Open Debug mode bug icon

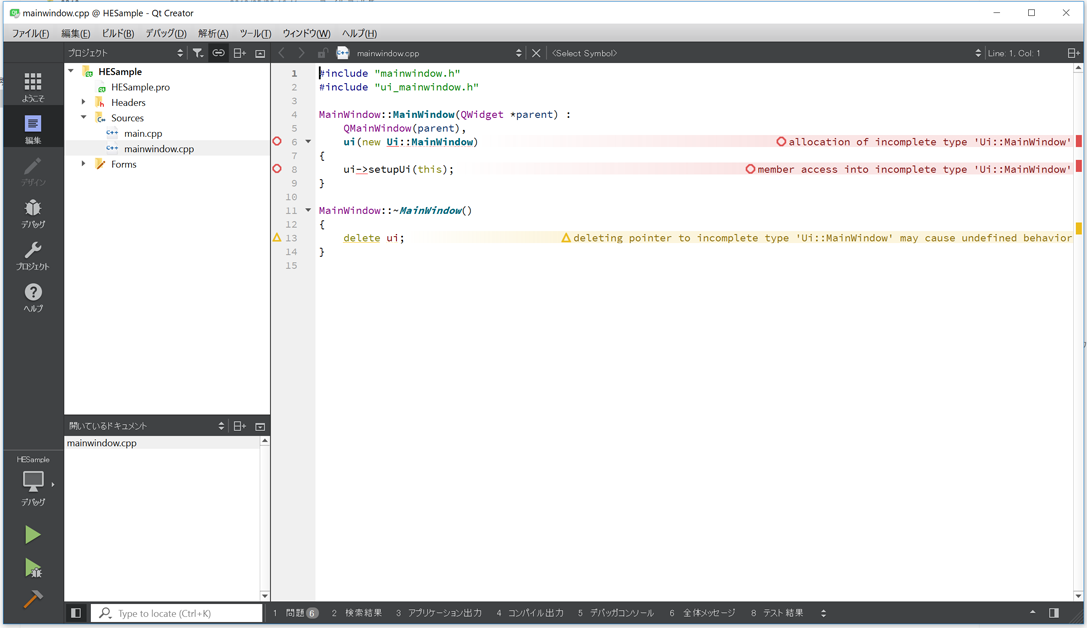click(x=33, y=213)
